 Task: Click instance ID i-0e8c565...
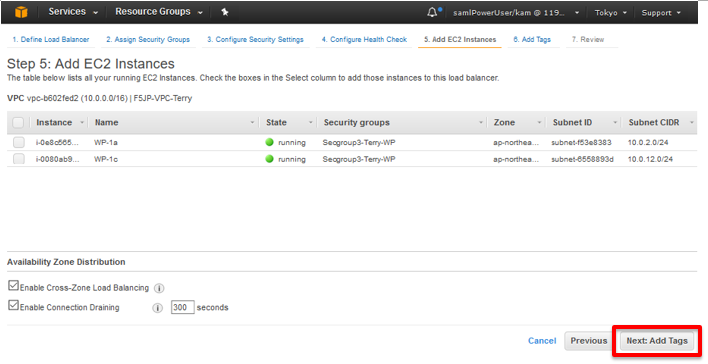click(57, 142)
